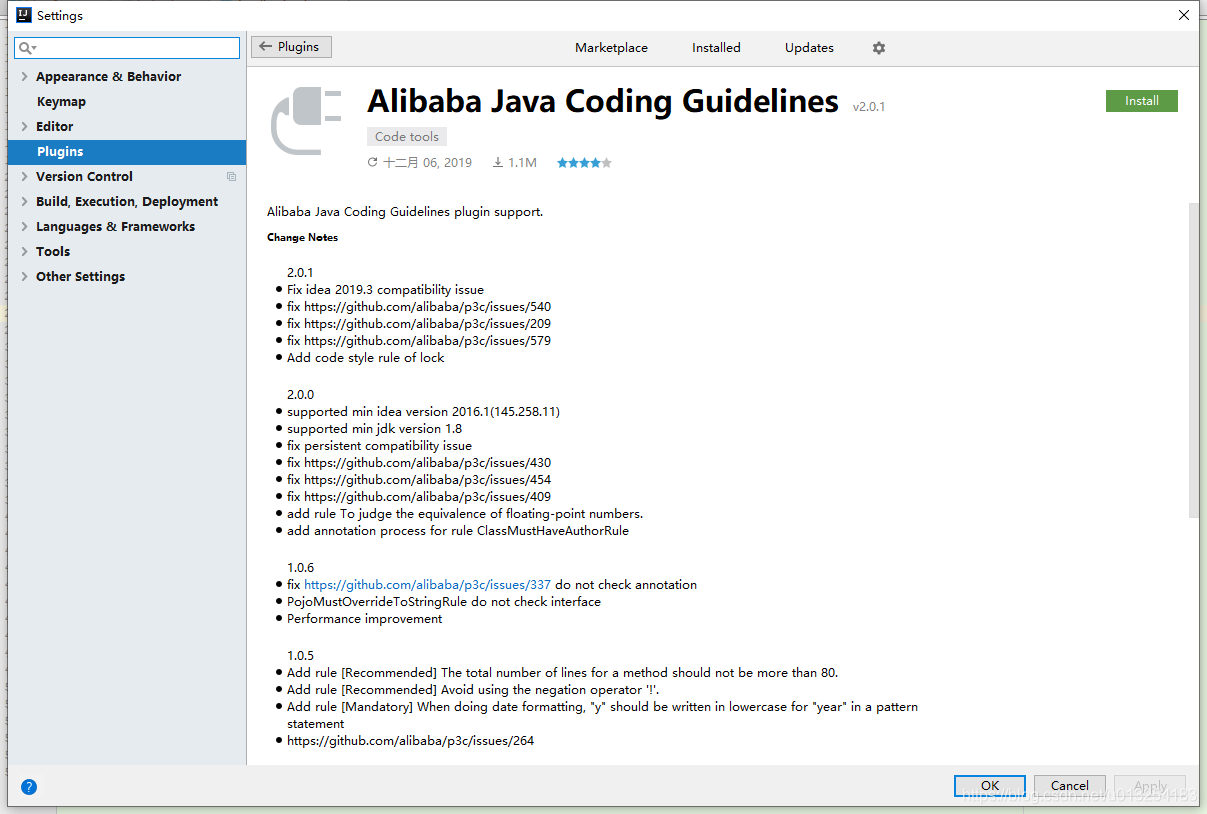Select Keymap in settings tree

coord(61,102)
